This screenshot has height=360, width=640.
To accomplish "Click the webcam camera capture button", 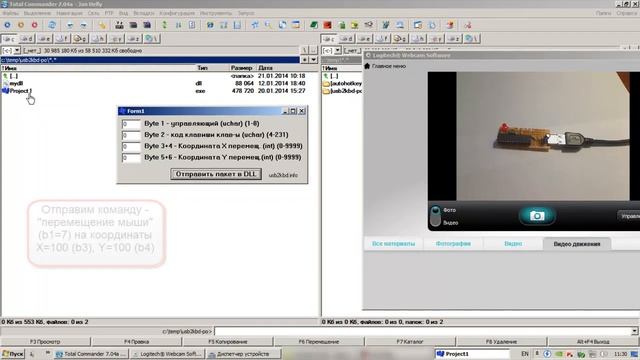I will (x=537, y=216).
